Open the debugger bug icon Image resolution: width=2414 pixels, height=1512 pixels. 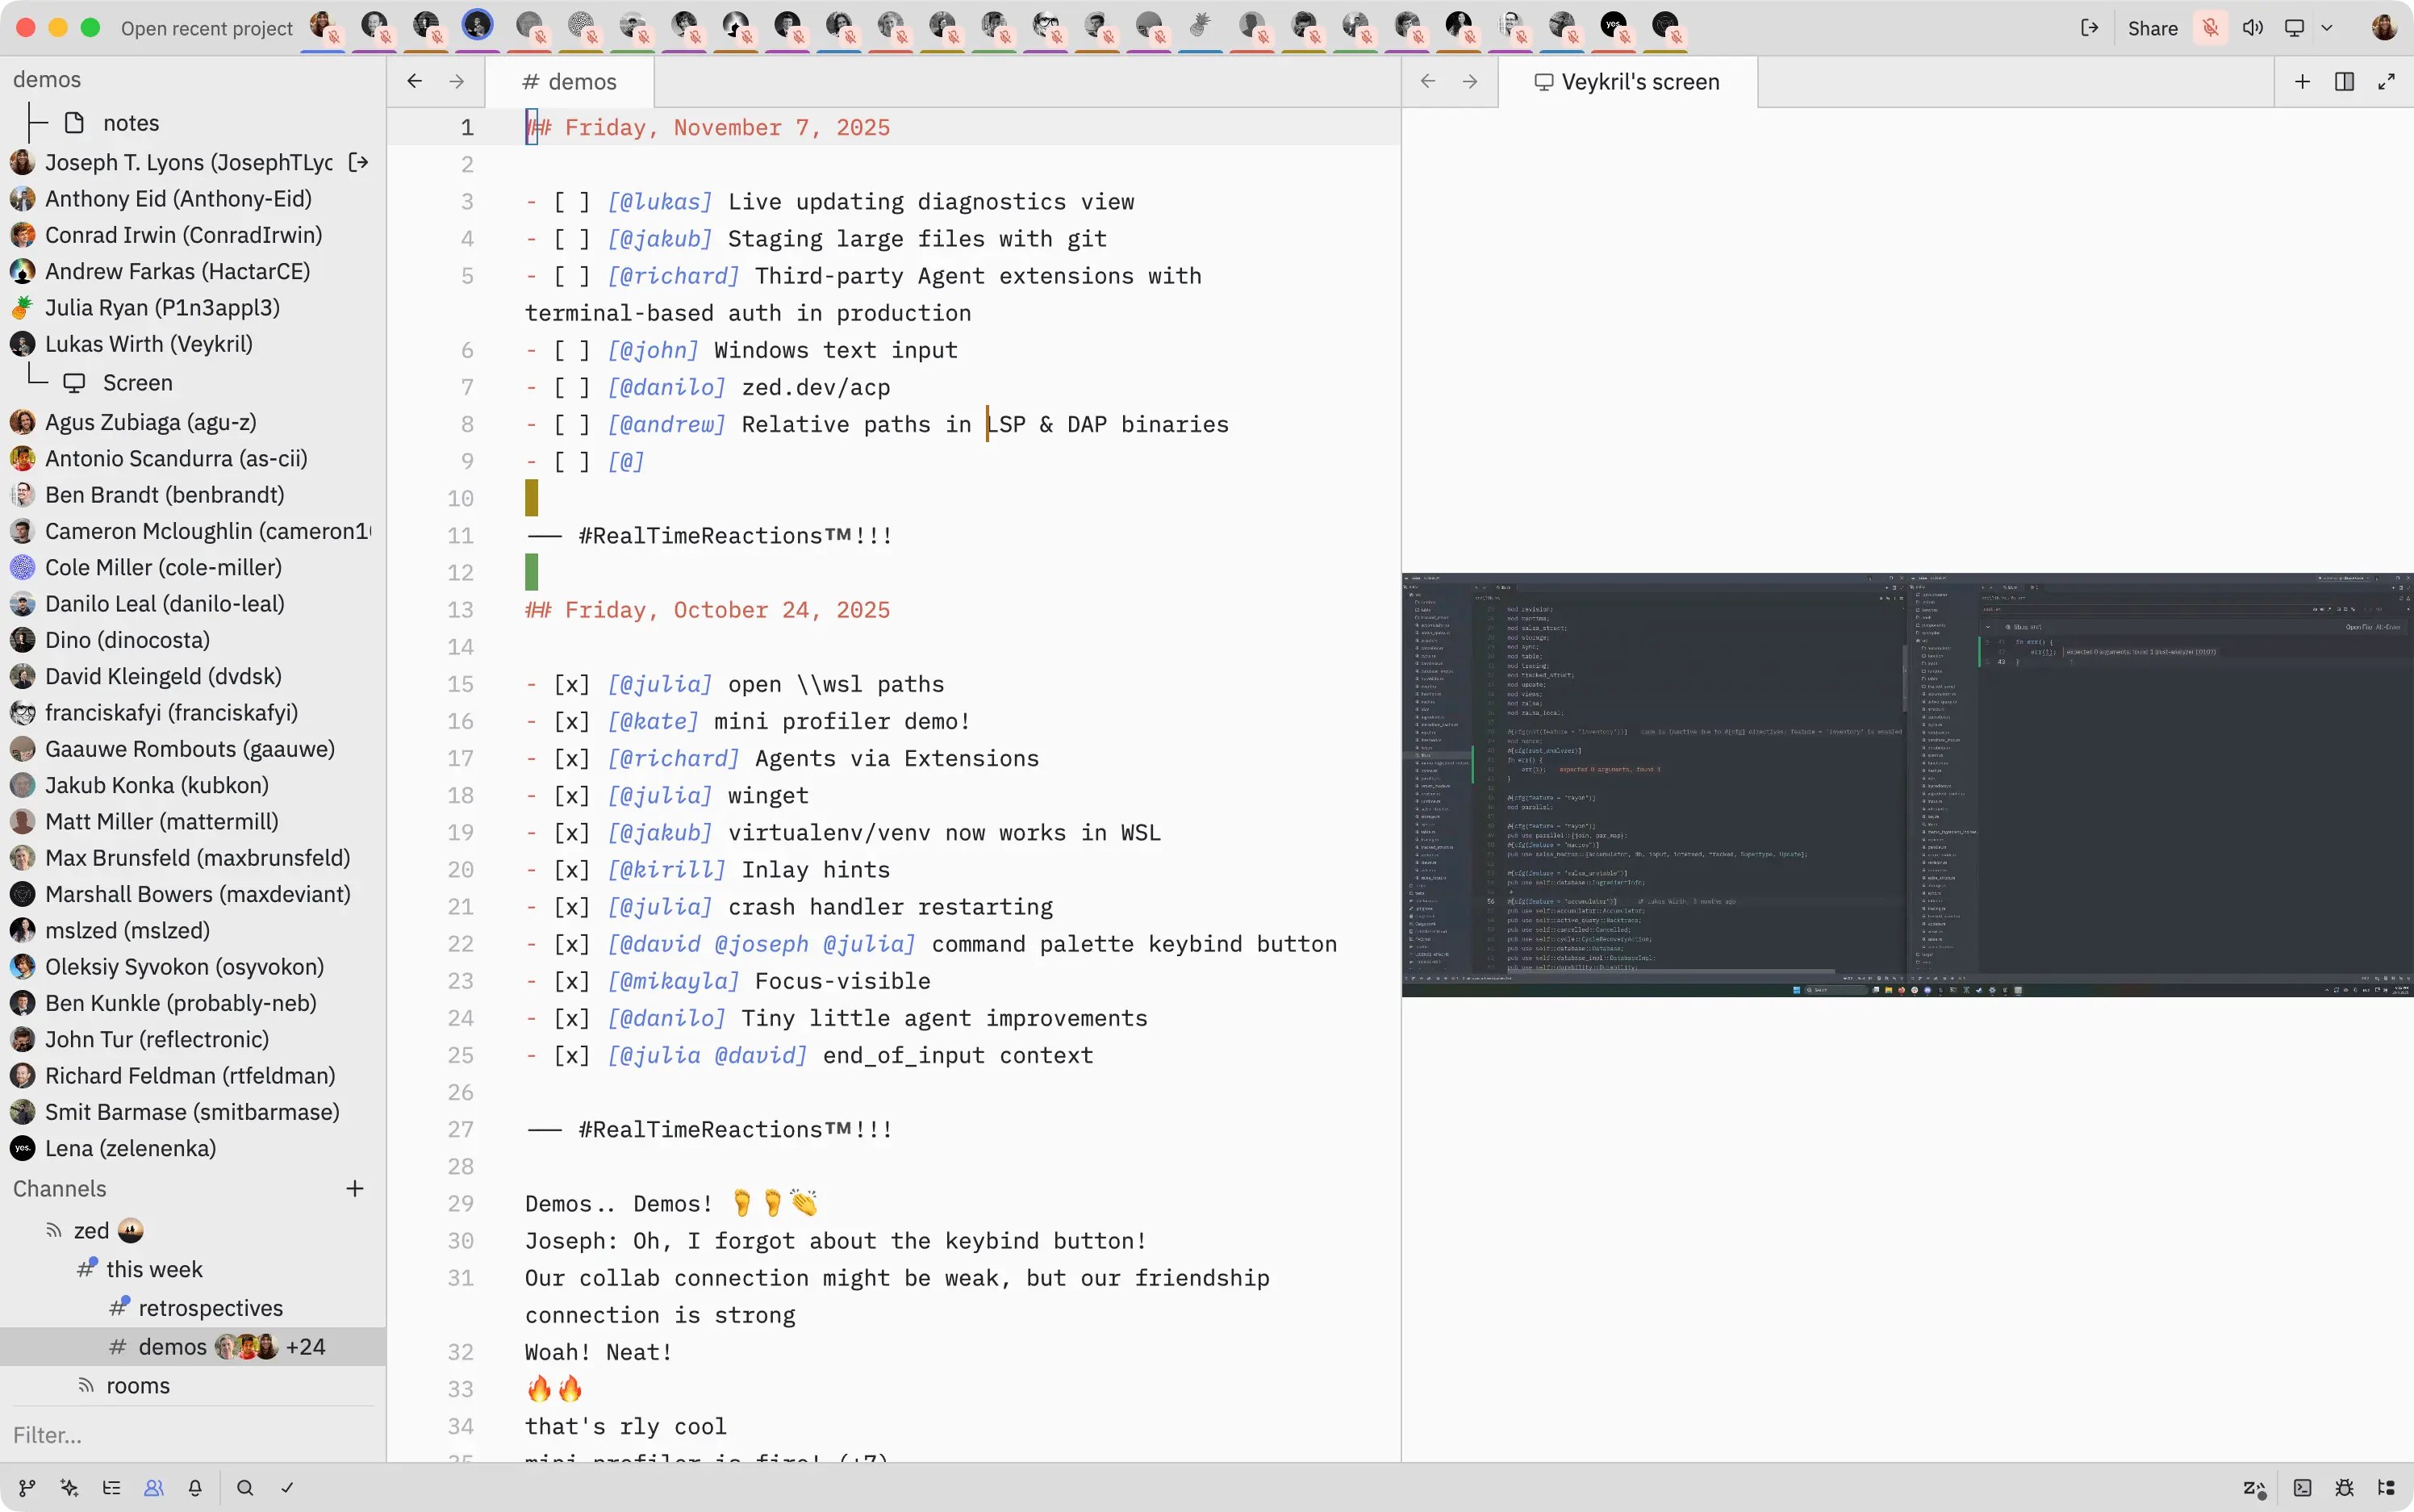(2345, 1489)
